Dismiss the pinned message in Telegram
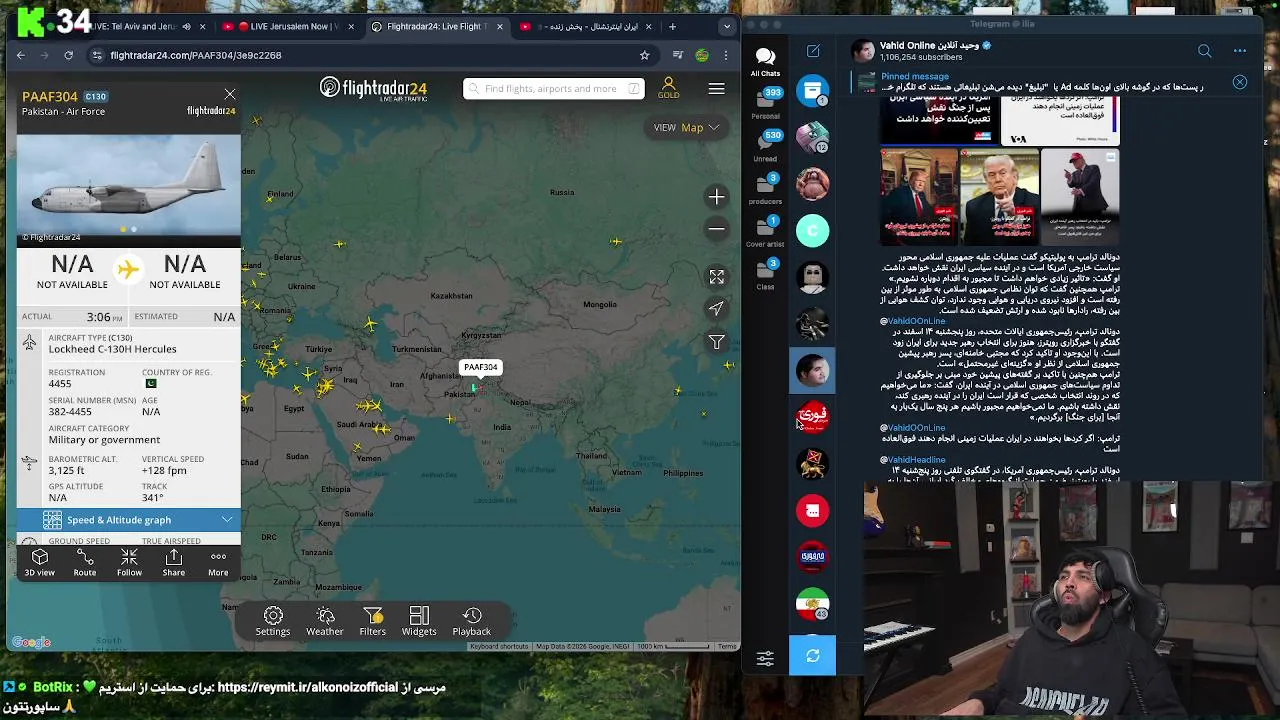 tap(1240, 82)
